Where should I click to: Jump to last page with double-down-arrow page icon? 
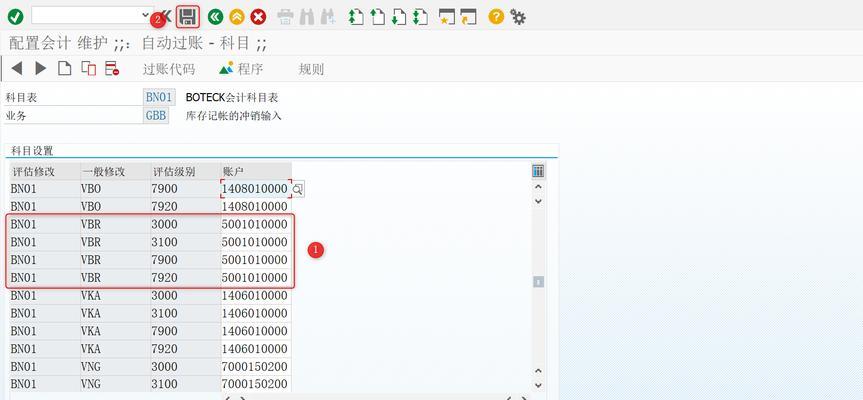pyautogui.click(x=420, y=17)
